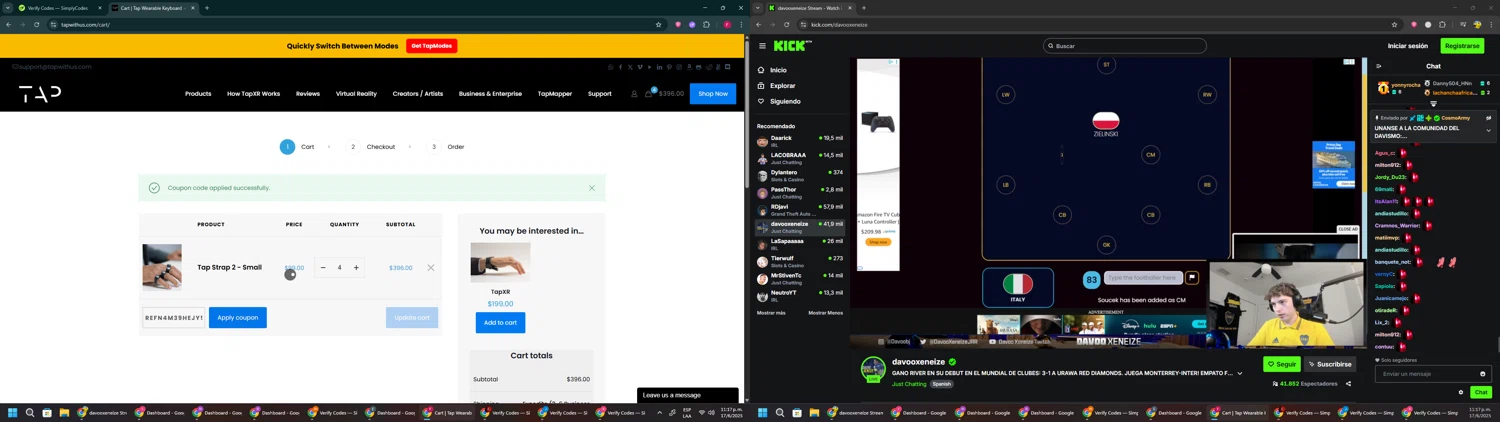Click the blue Shop Now button
The image size is (1500, 422).
pos(713,94)
